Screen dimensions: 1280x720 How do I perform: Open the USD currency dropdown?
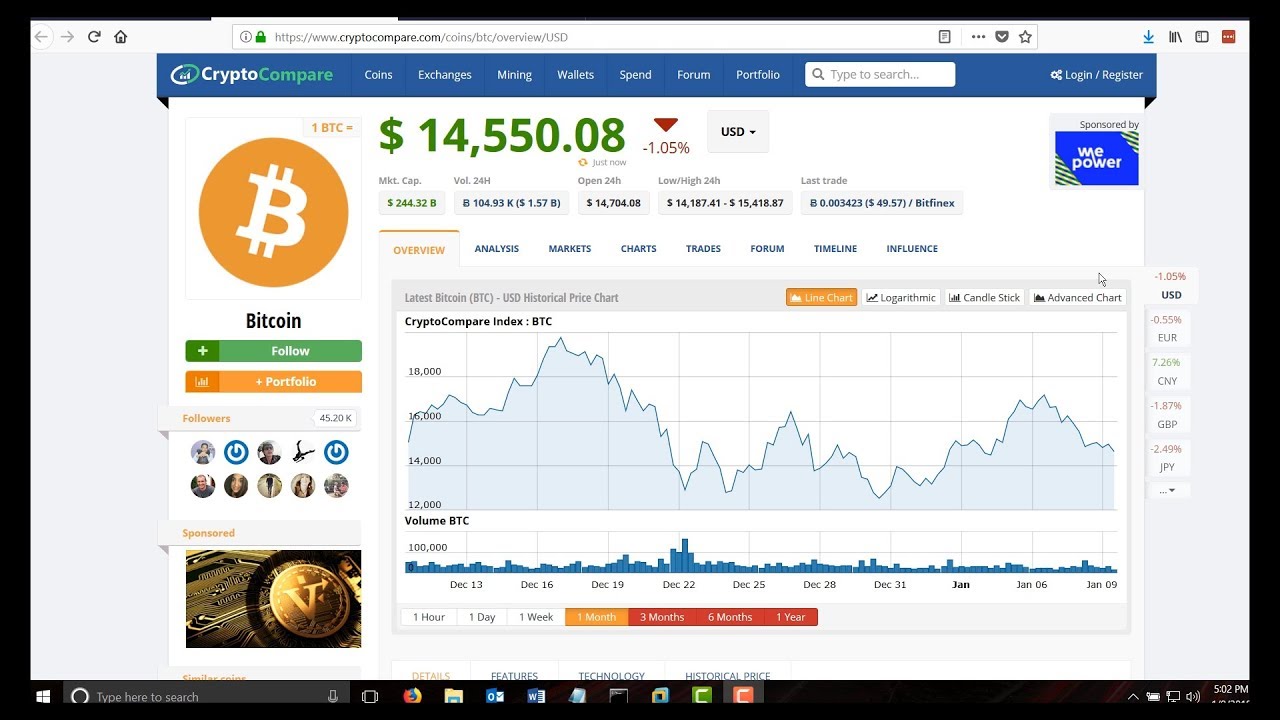pyautogui.click(x=738, y=132)
